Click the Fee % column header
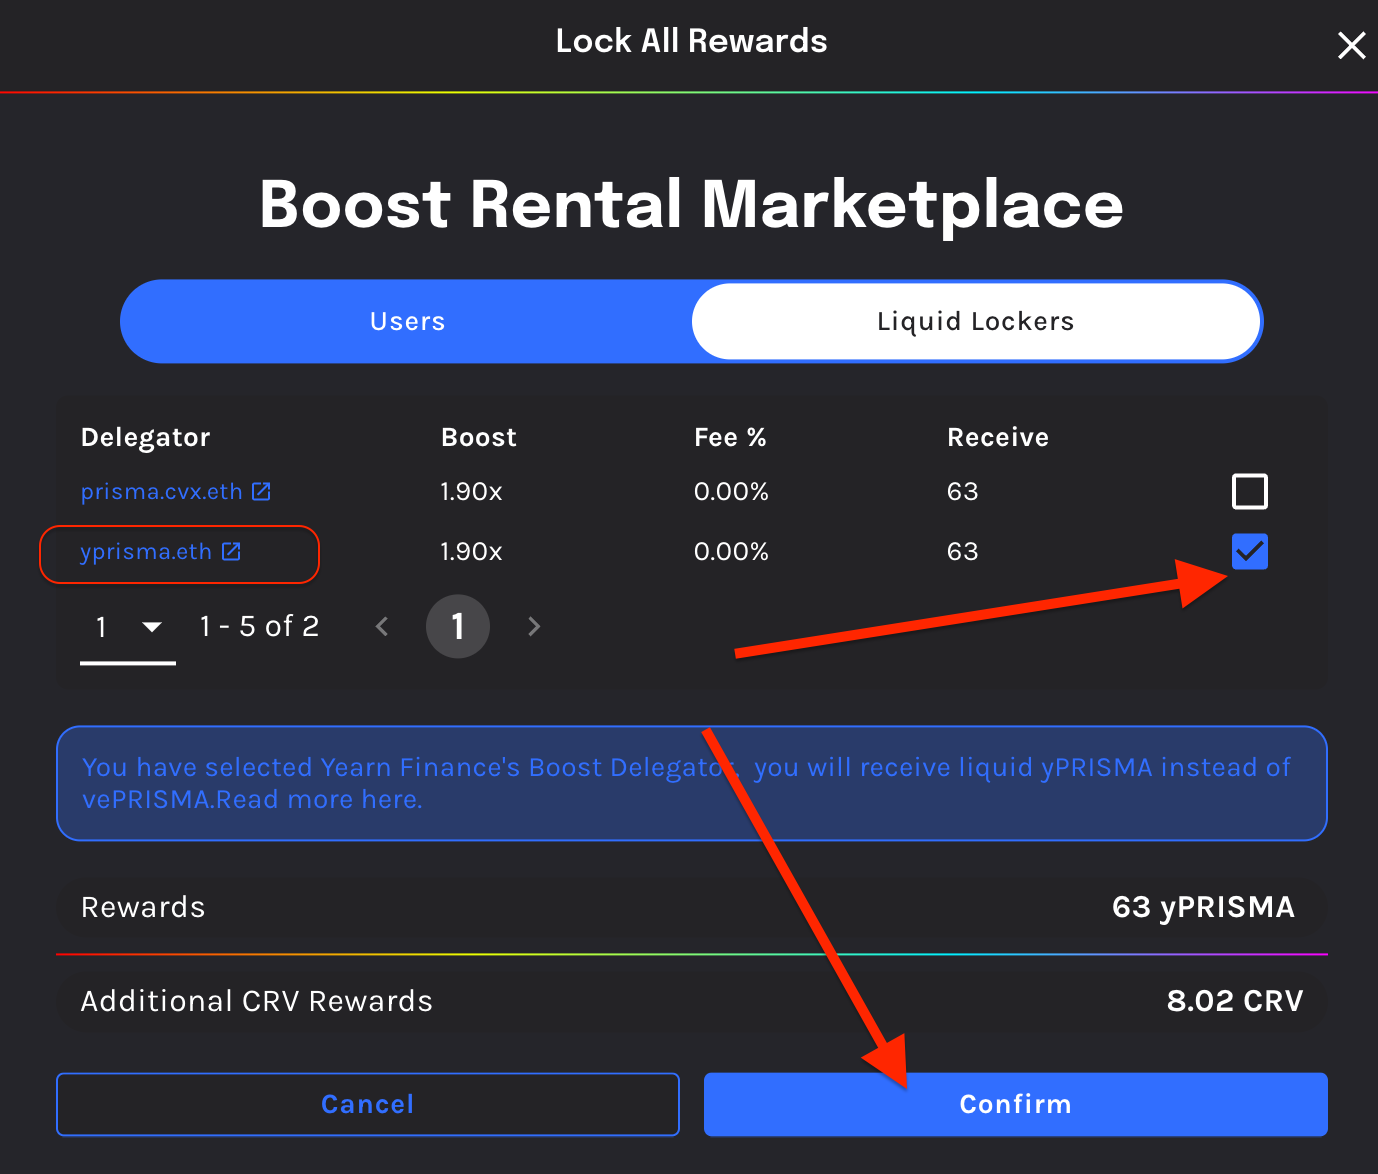This screenshot has width=1378, height=1174. 730,437
